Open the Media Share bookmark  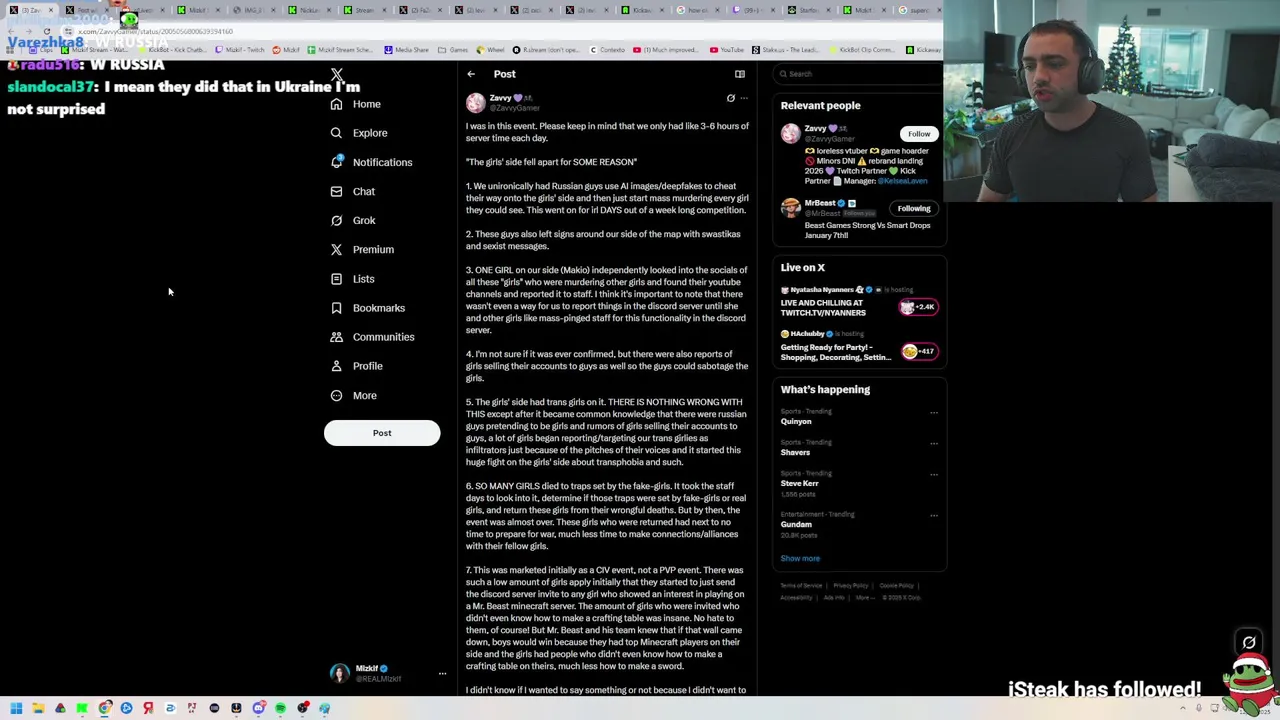coord(406,50)
